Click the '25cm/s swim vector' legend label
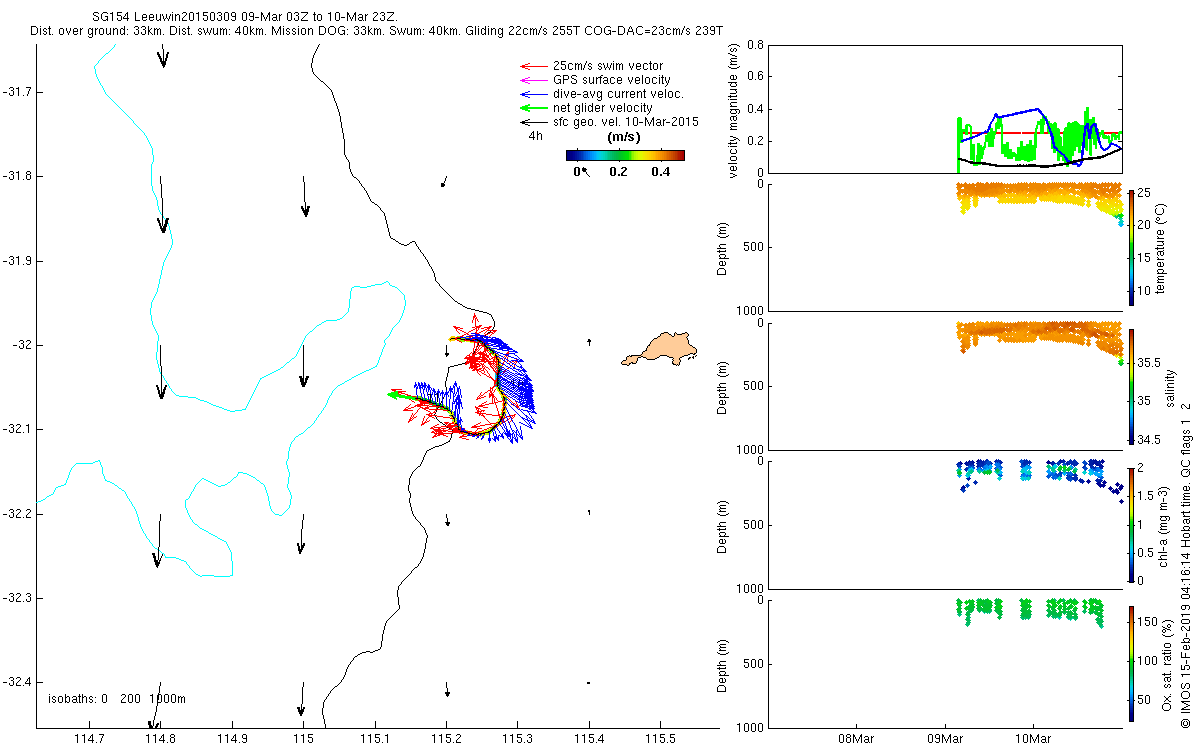 click(608, 66)
